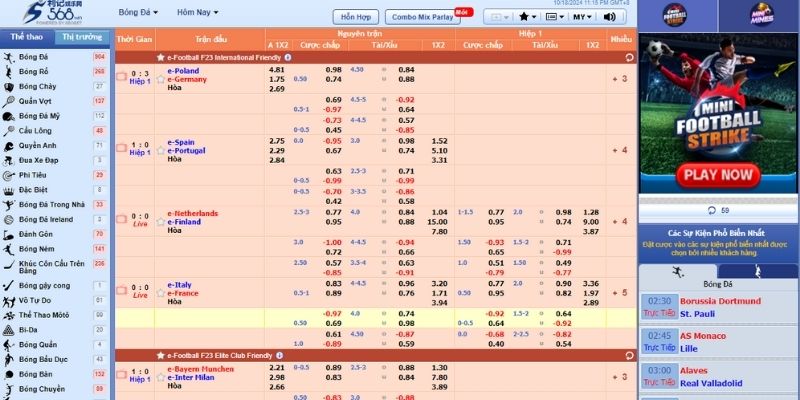Favorite the e-Bayern Munchen vs e-Inter Milan star
The image size is (800, 400).
point(161,378)
